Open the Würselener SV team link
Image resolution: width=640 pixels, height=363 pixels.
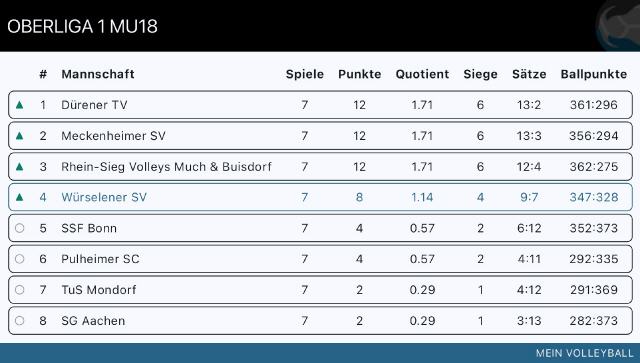[104, 197]
